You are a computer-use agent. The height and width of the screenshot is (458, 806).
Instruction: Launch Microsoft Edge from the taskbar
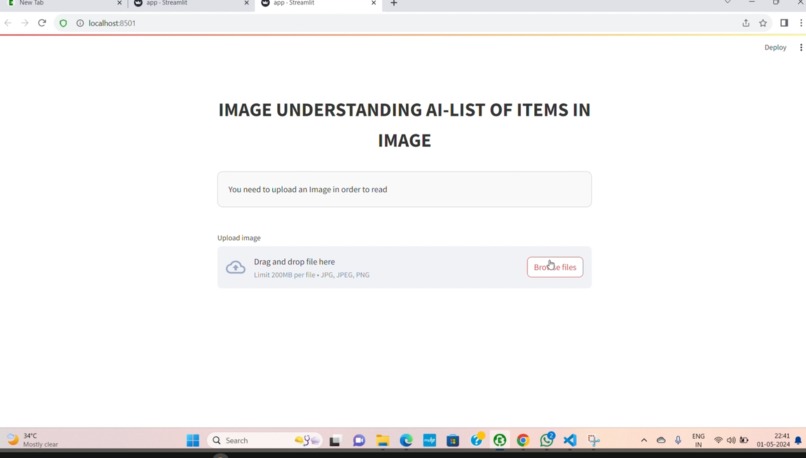pyautogui.click(x=406, y=441)
